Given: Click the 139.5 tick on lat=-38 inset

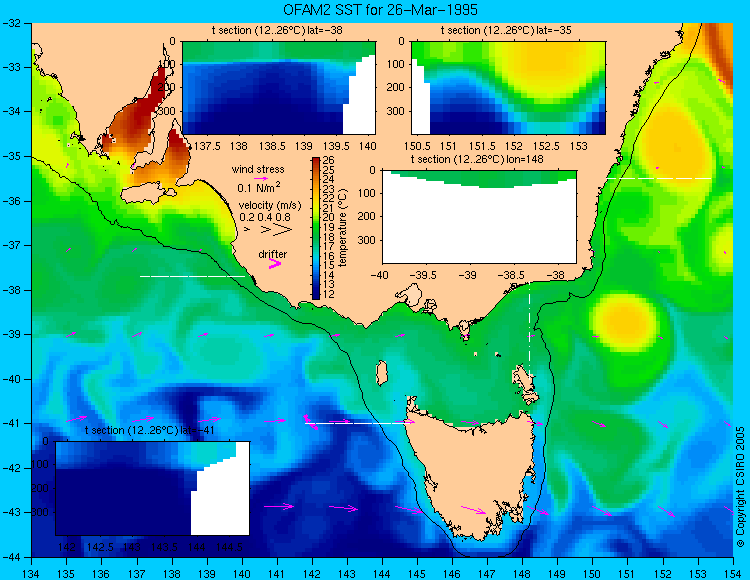Looking at the screenshot, I should pos(337,146).
